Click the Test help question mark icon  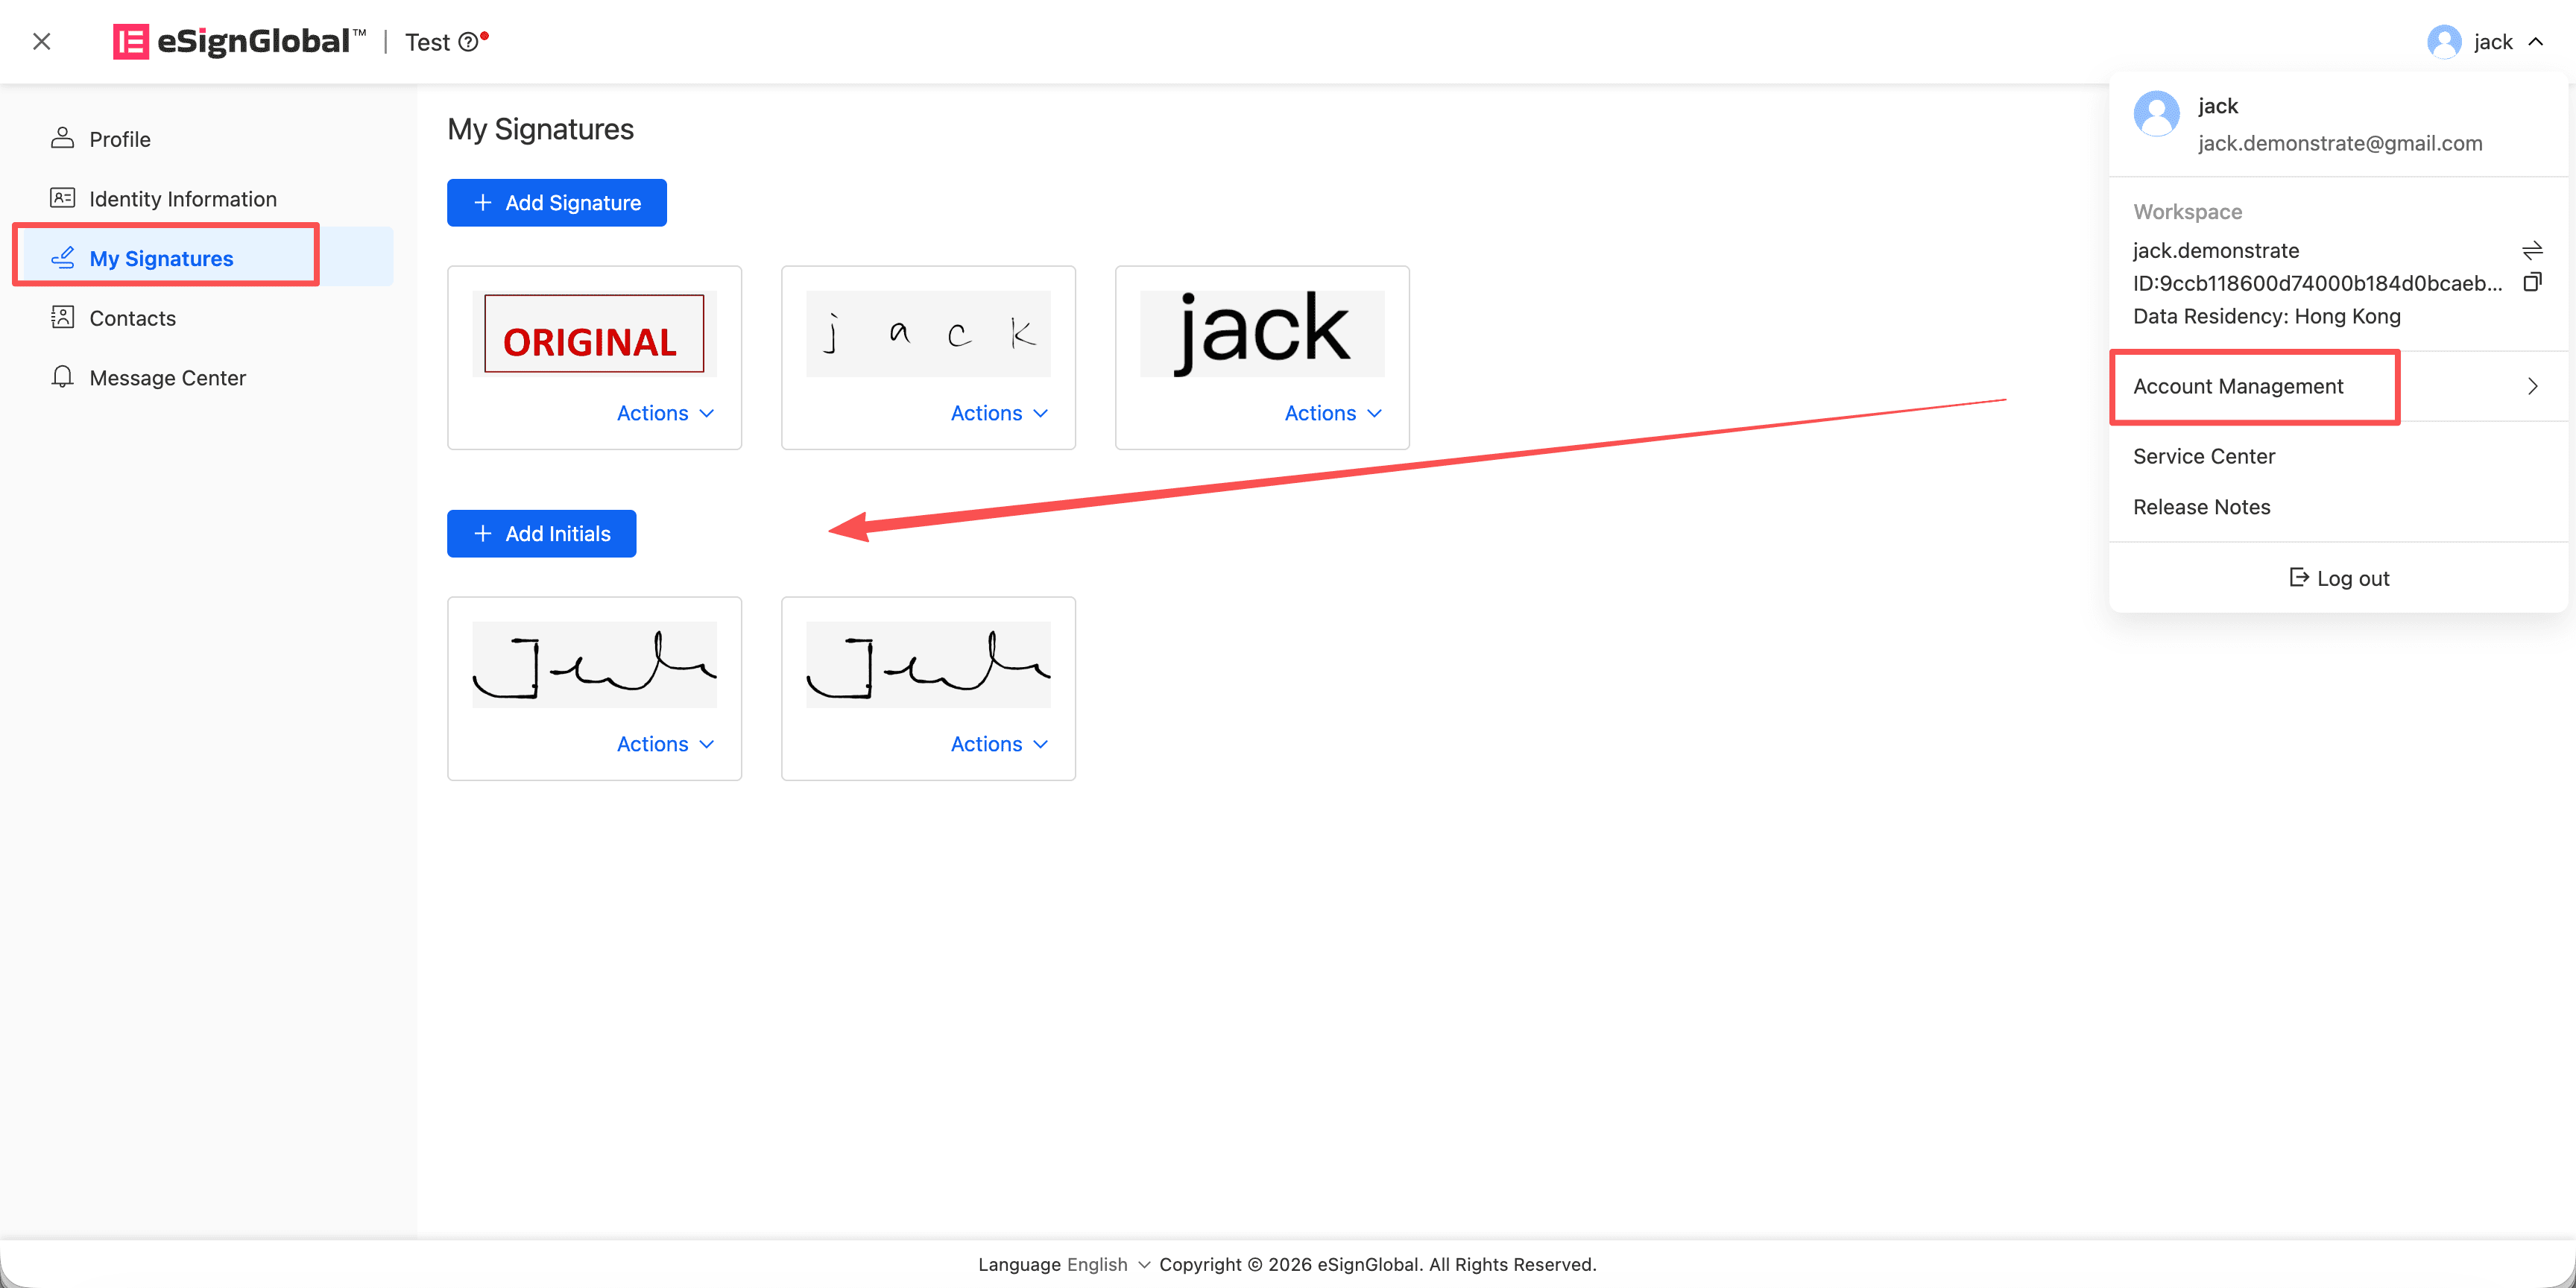(468, 42)
